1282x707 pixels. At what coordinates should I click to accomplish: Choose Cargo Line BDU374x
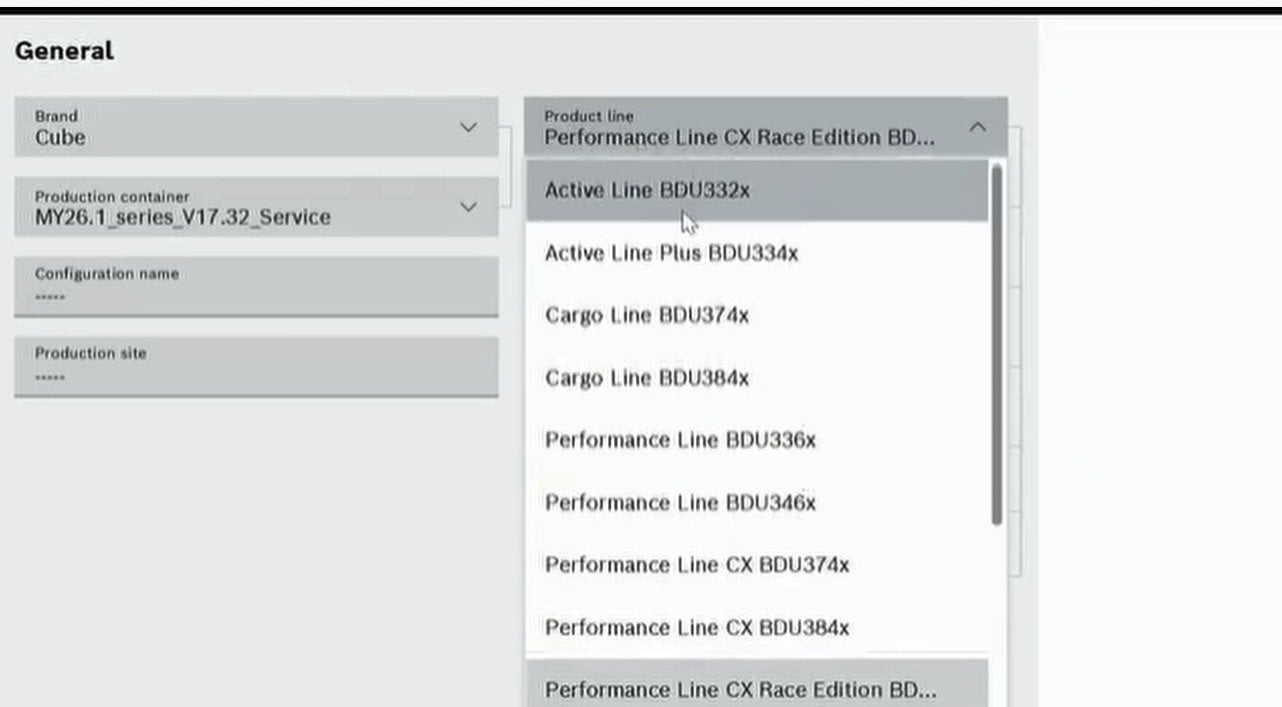[757, 315]
